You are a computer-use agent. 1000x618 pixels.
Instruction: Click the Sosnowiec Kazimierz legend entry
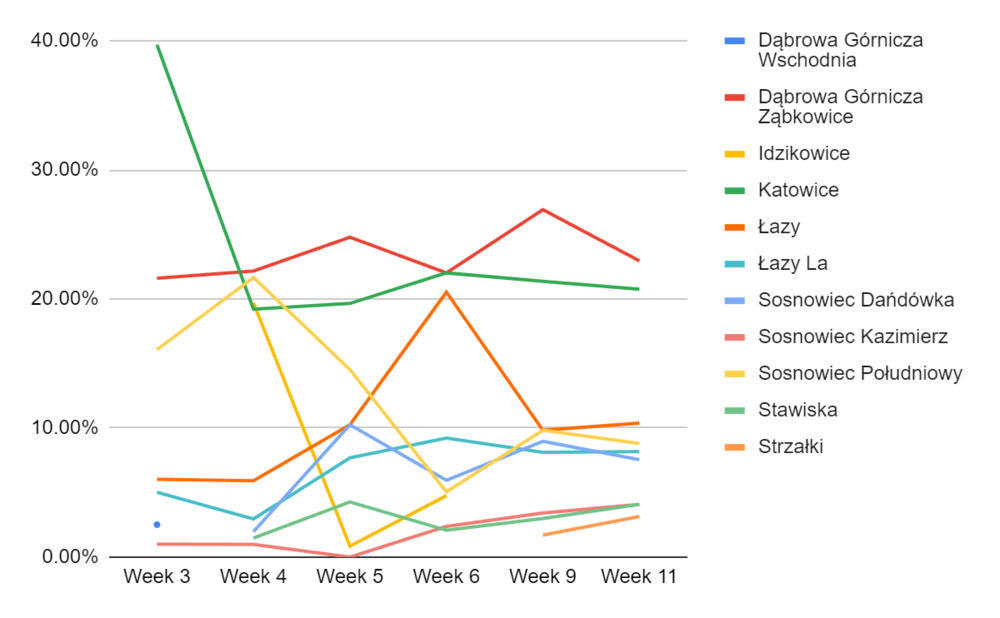click(853, 337)
